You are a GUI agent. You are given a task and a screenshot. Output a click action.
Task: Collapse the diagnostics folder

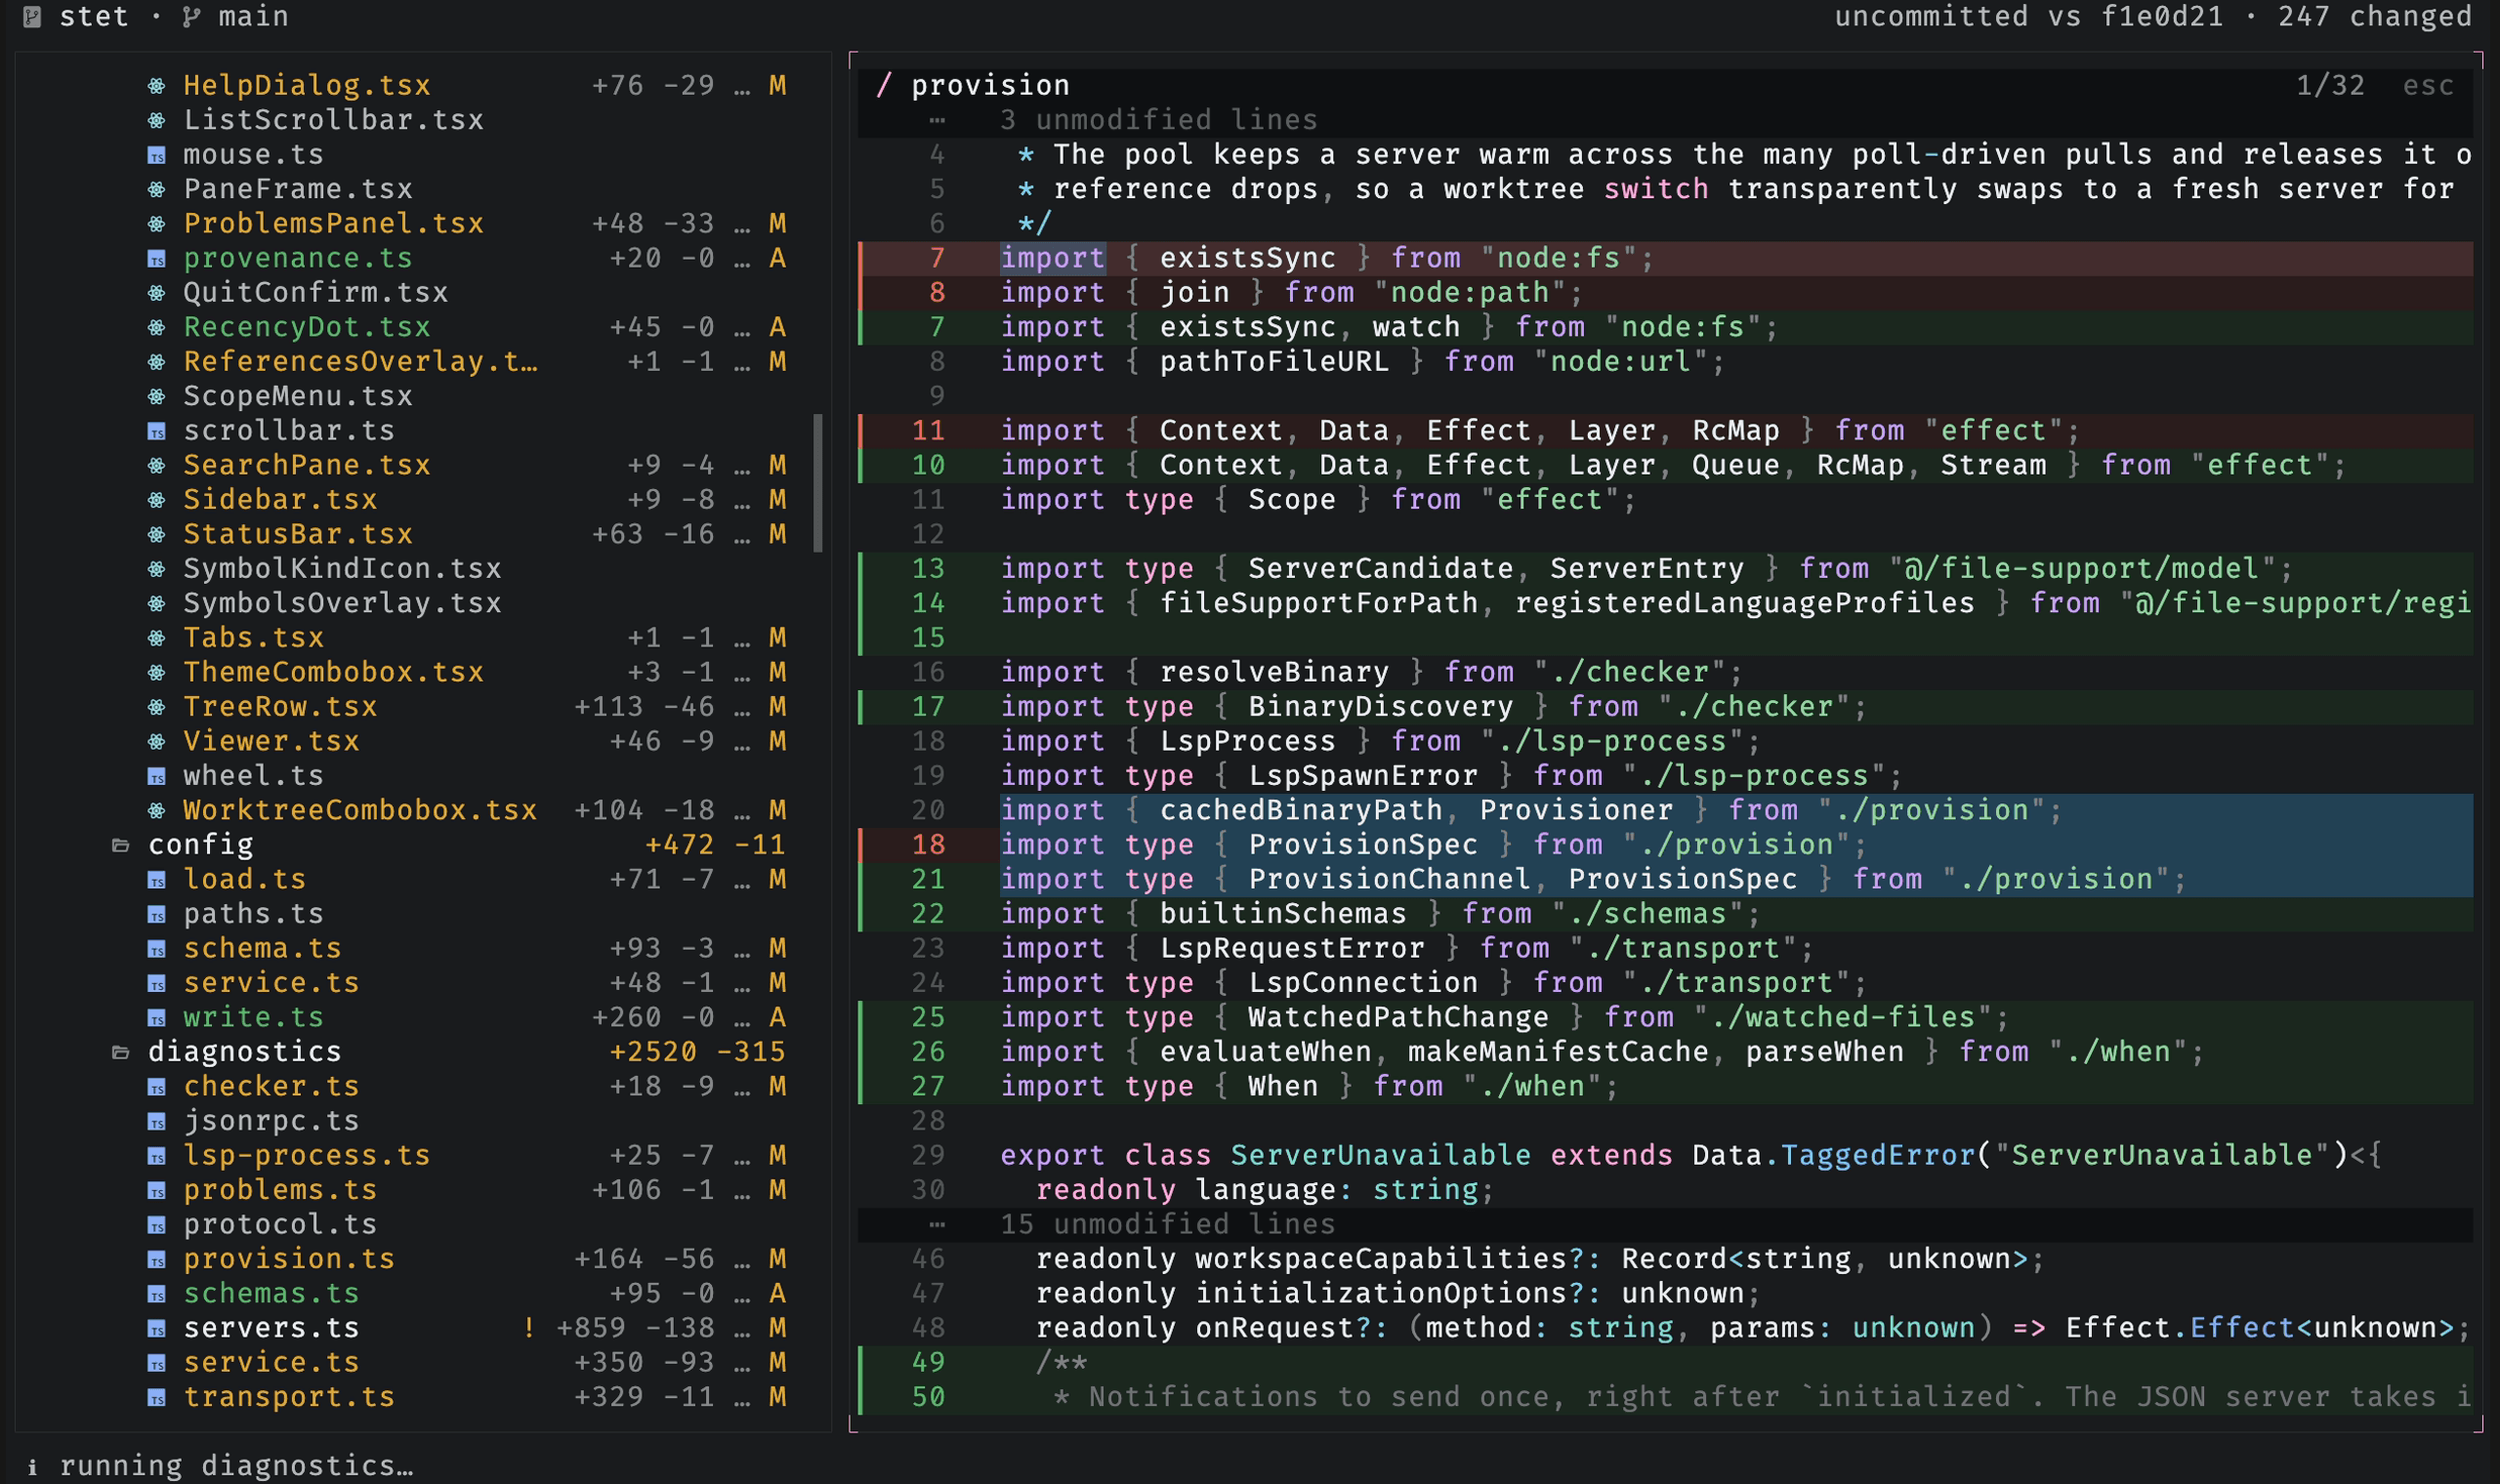click(121, 1052)
